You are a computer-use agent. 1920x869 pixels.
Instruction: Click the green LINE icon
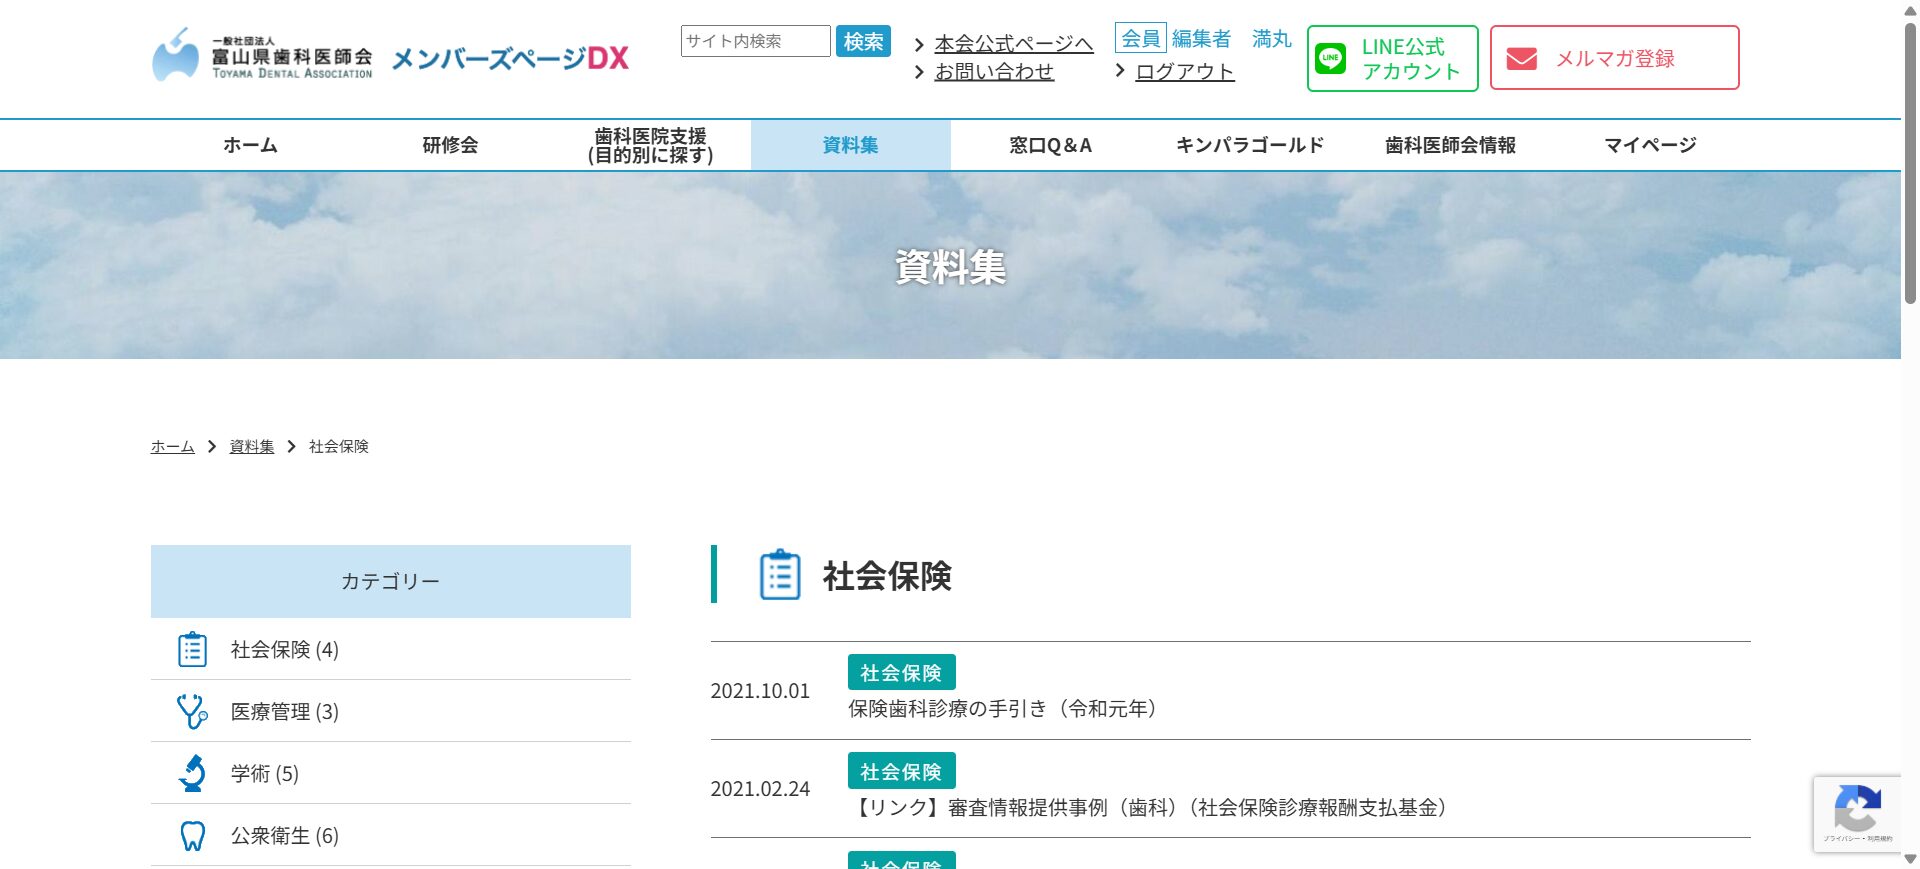[x=1330, y=58]
